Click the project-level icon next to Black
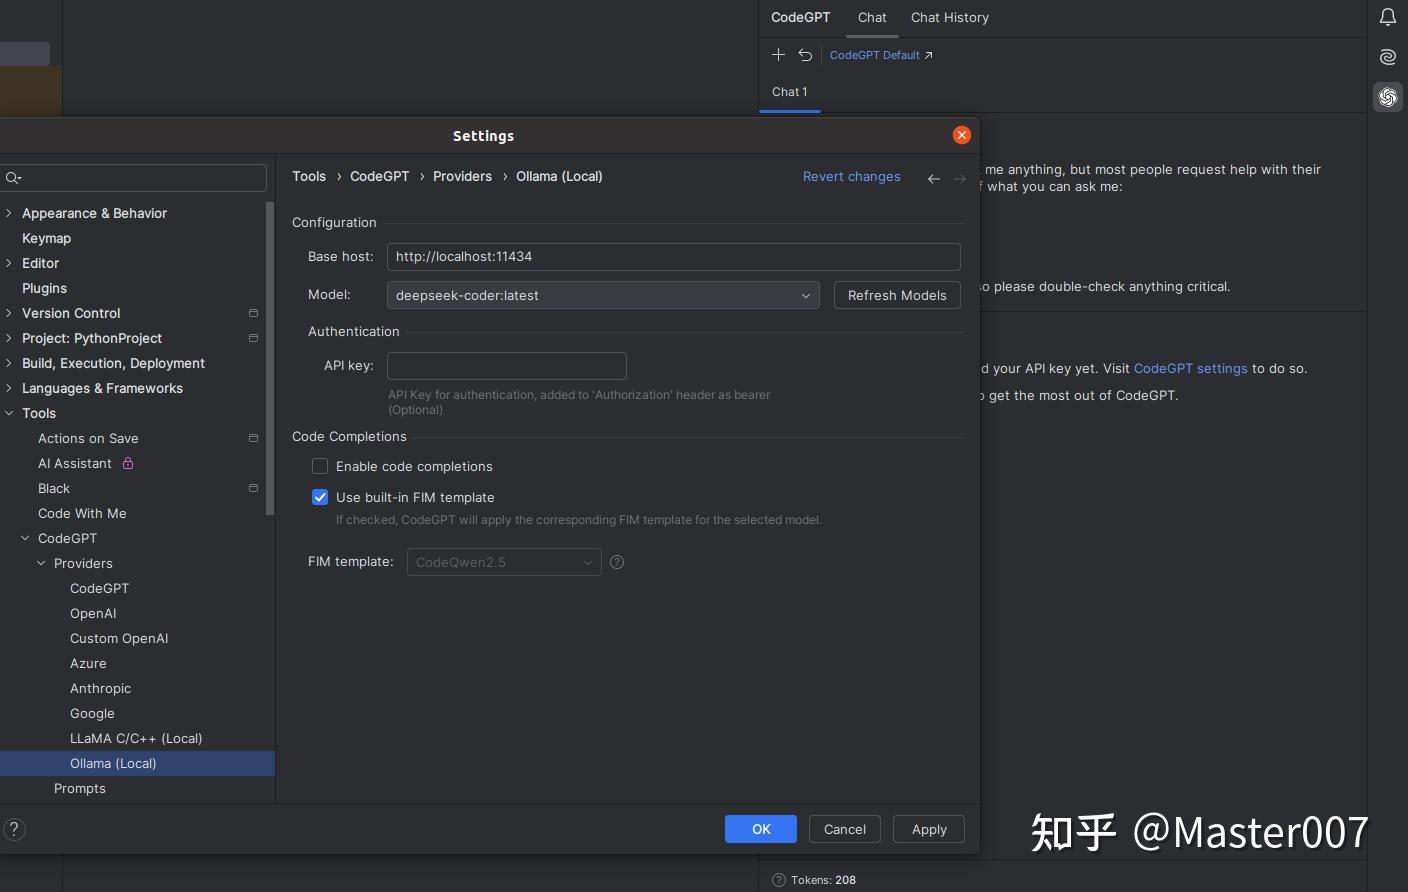 (253, 488)
